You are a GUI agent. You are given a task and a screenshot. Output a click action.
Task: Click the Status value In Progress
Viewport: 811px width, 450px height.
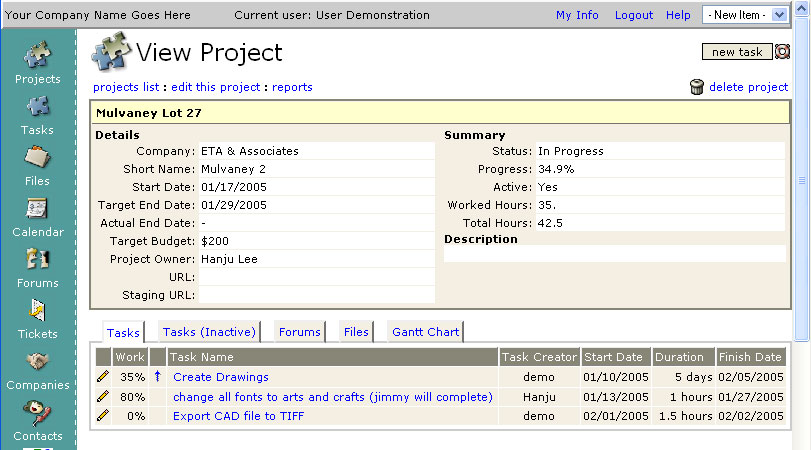(x=571, y=151)
